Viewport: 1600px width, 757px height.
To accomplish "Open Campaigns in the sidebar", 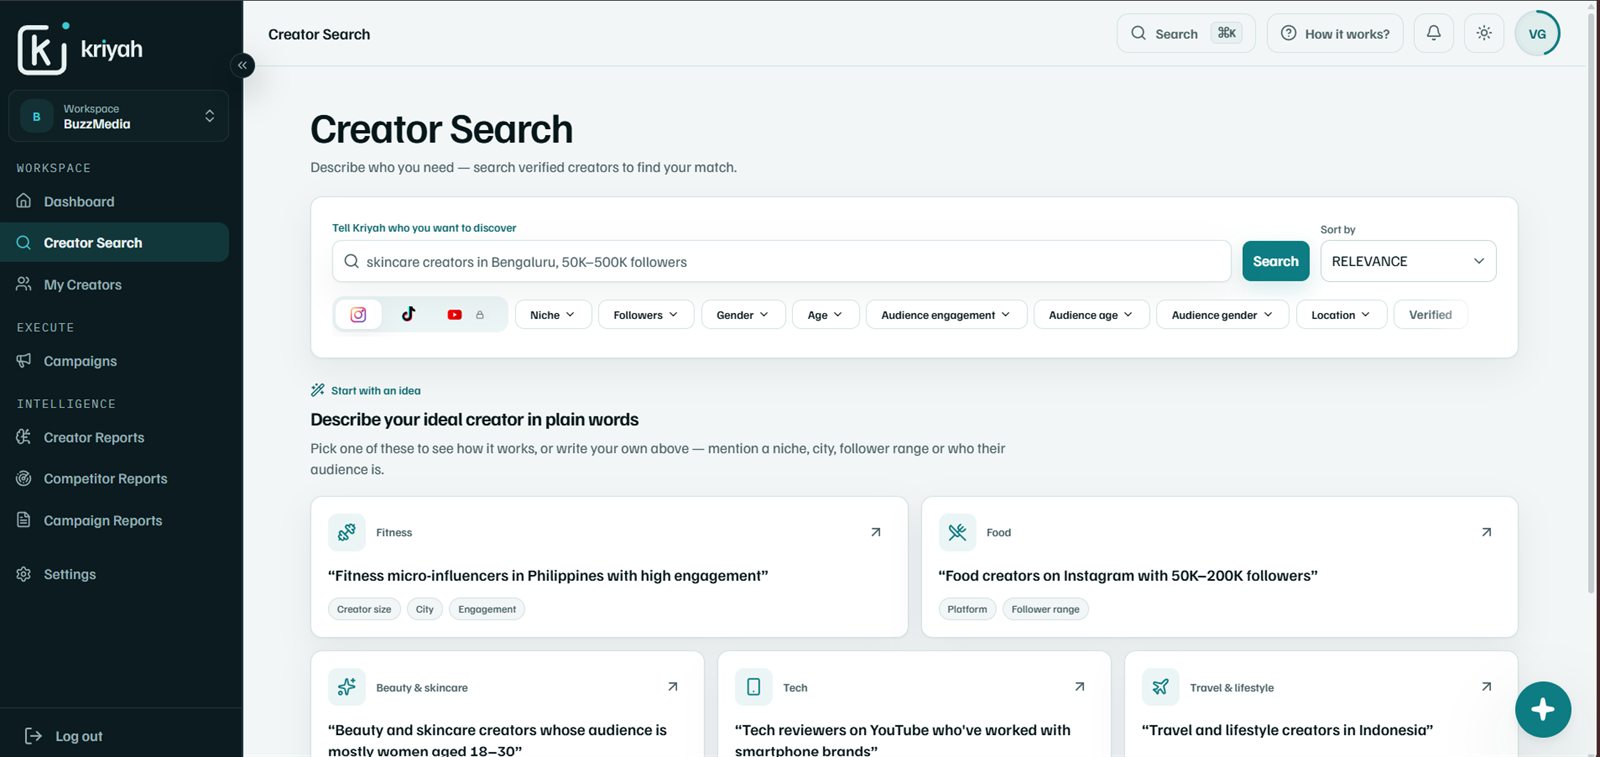I will tap(114, 361).
